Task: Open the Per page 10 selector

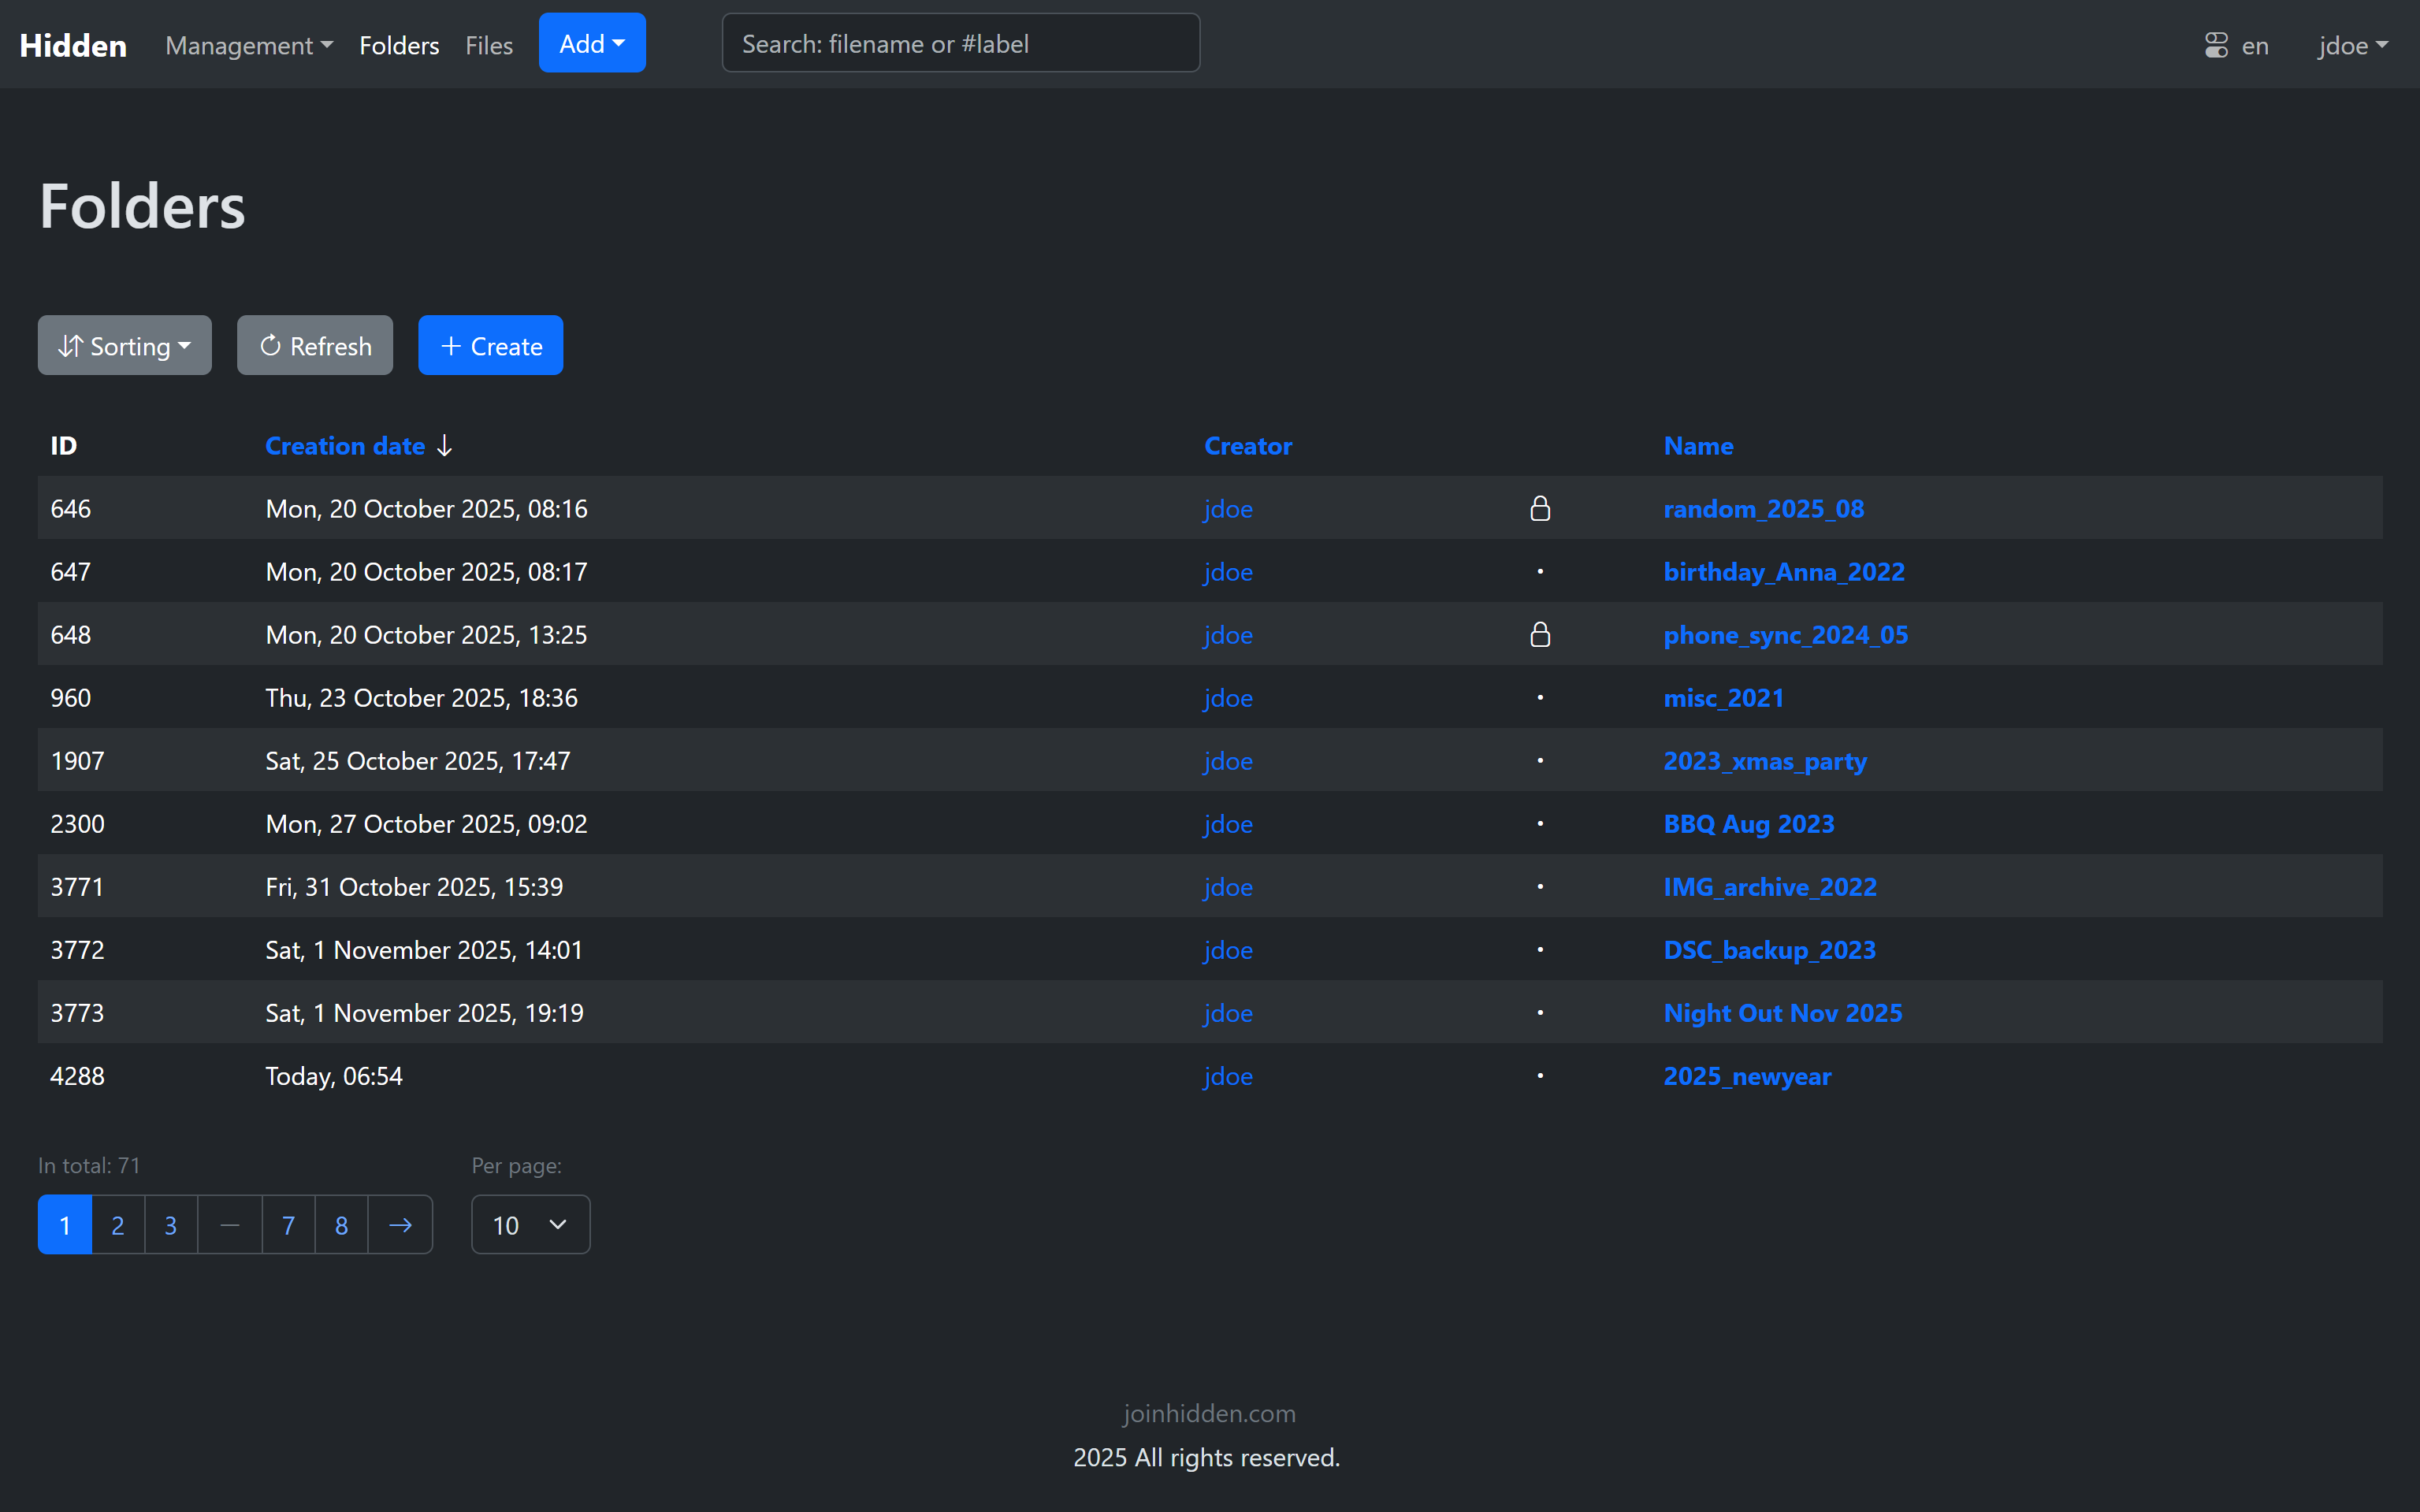Action: pyautogui.click(x=530, y=1224)
